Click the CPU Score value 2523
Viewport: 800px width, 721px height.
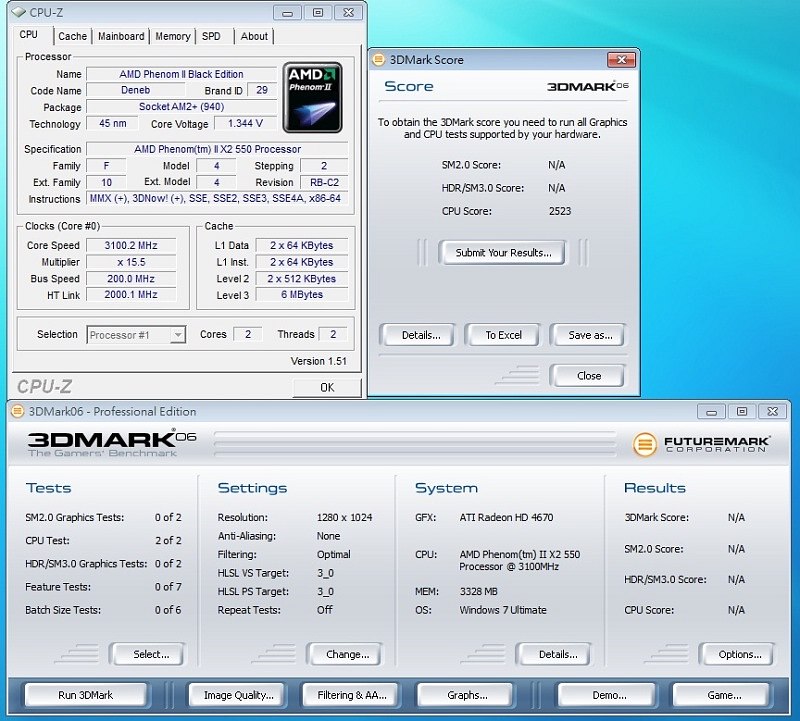(x=560, y=211)
